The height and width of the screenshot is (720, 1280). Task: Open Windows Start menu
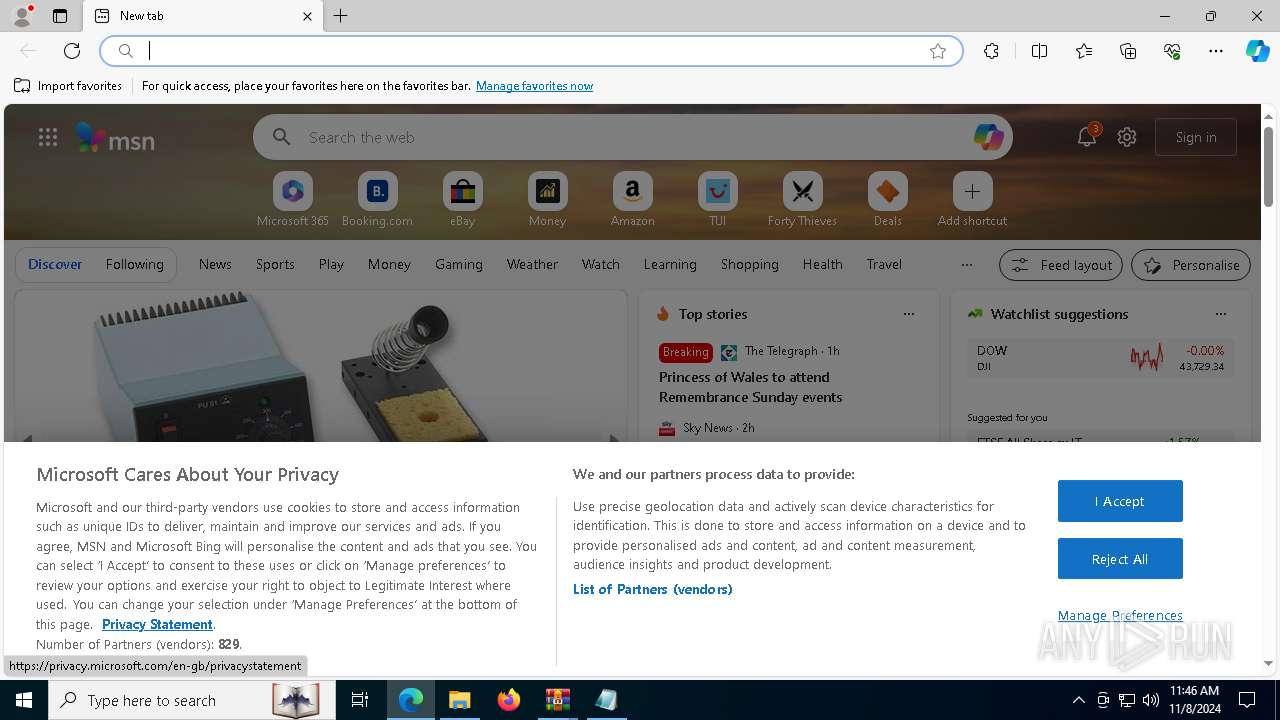(x=24, y=700)
